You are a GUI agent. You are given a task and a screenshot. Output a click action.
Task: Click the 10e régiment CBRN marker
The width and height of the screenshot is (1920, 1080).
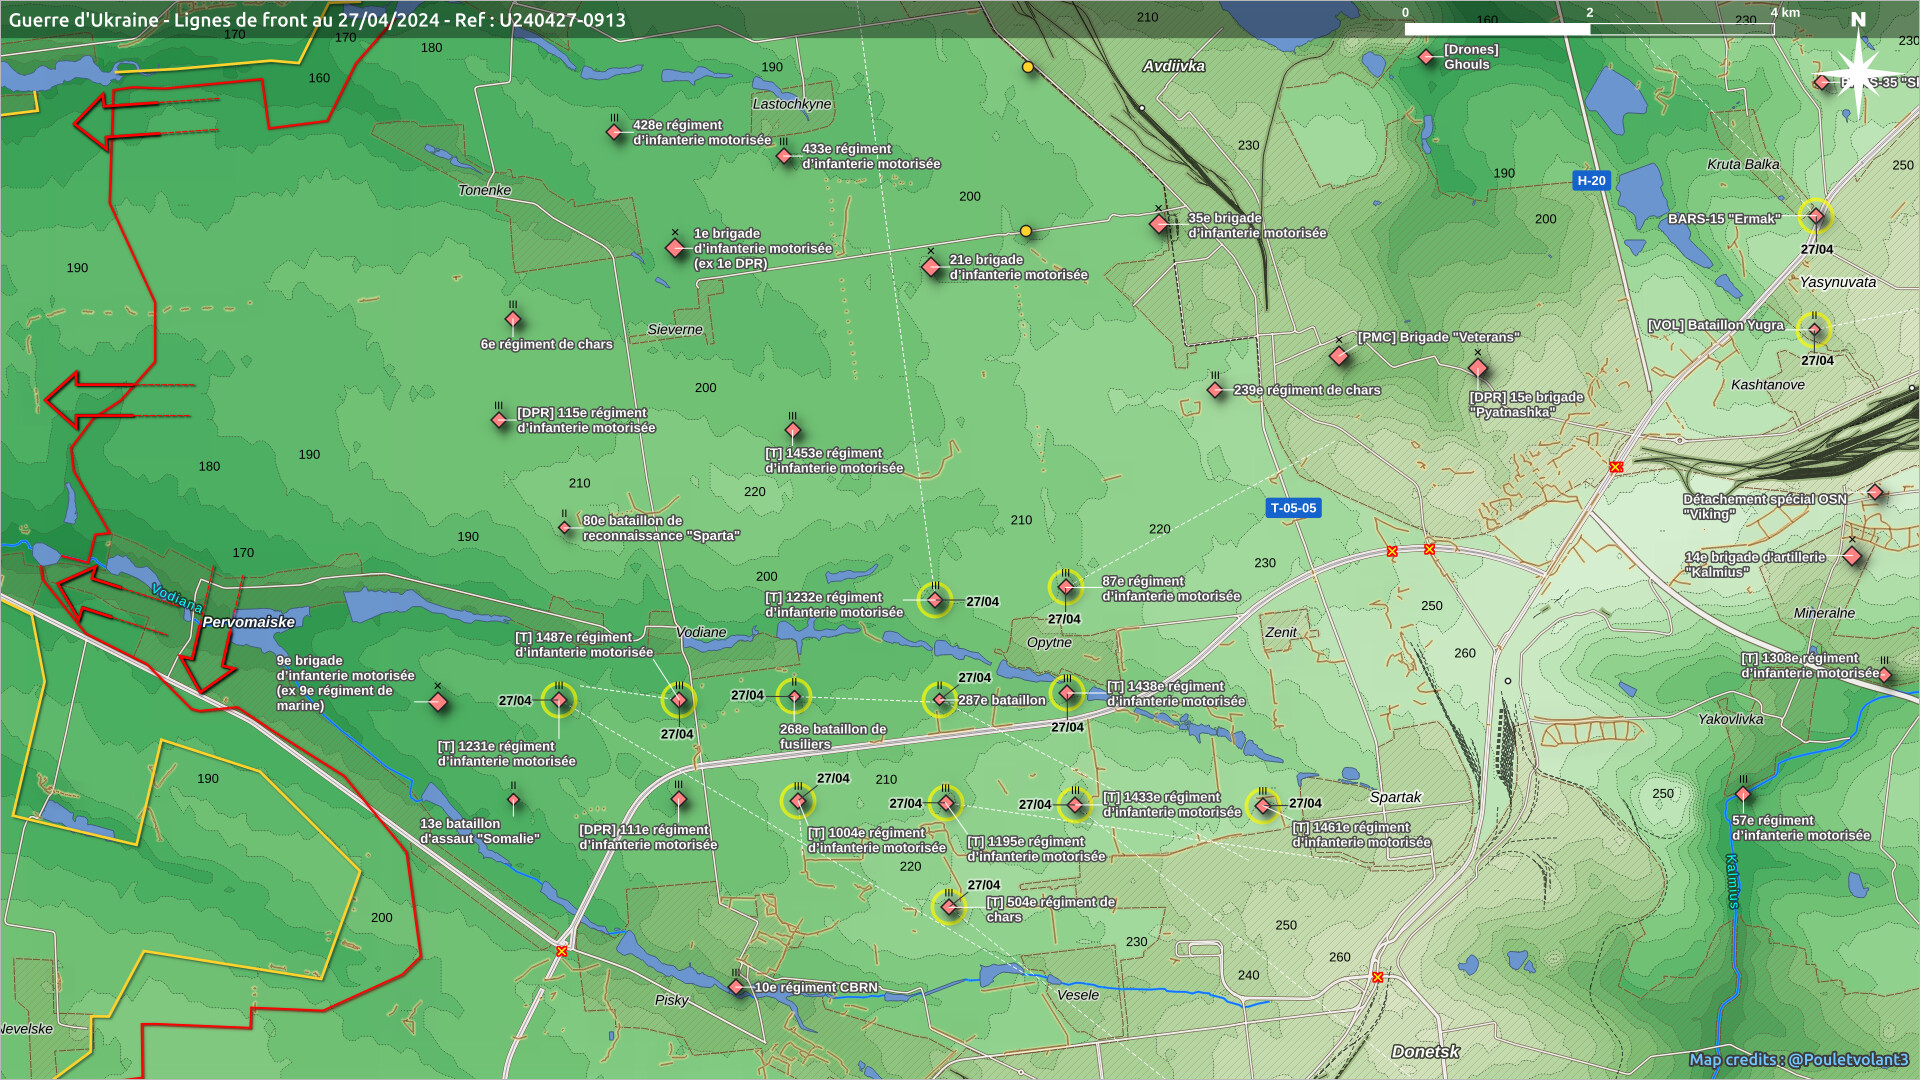tap(737, 987)
